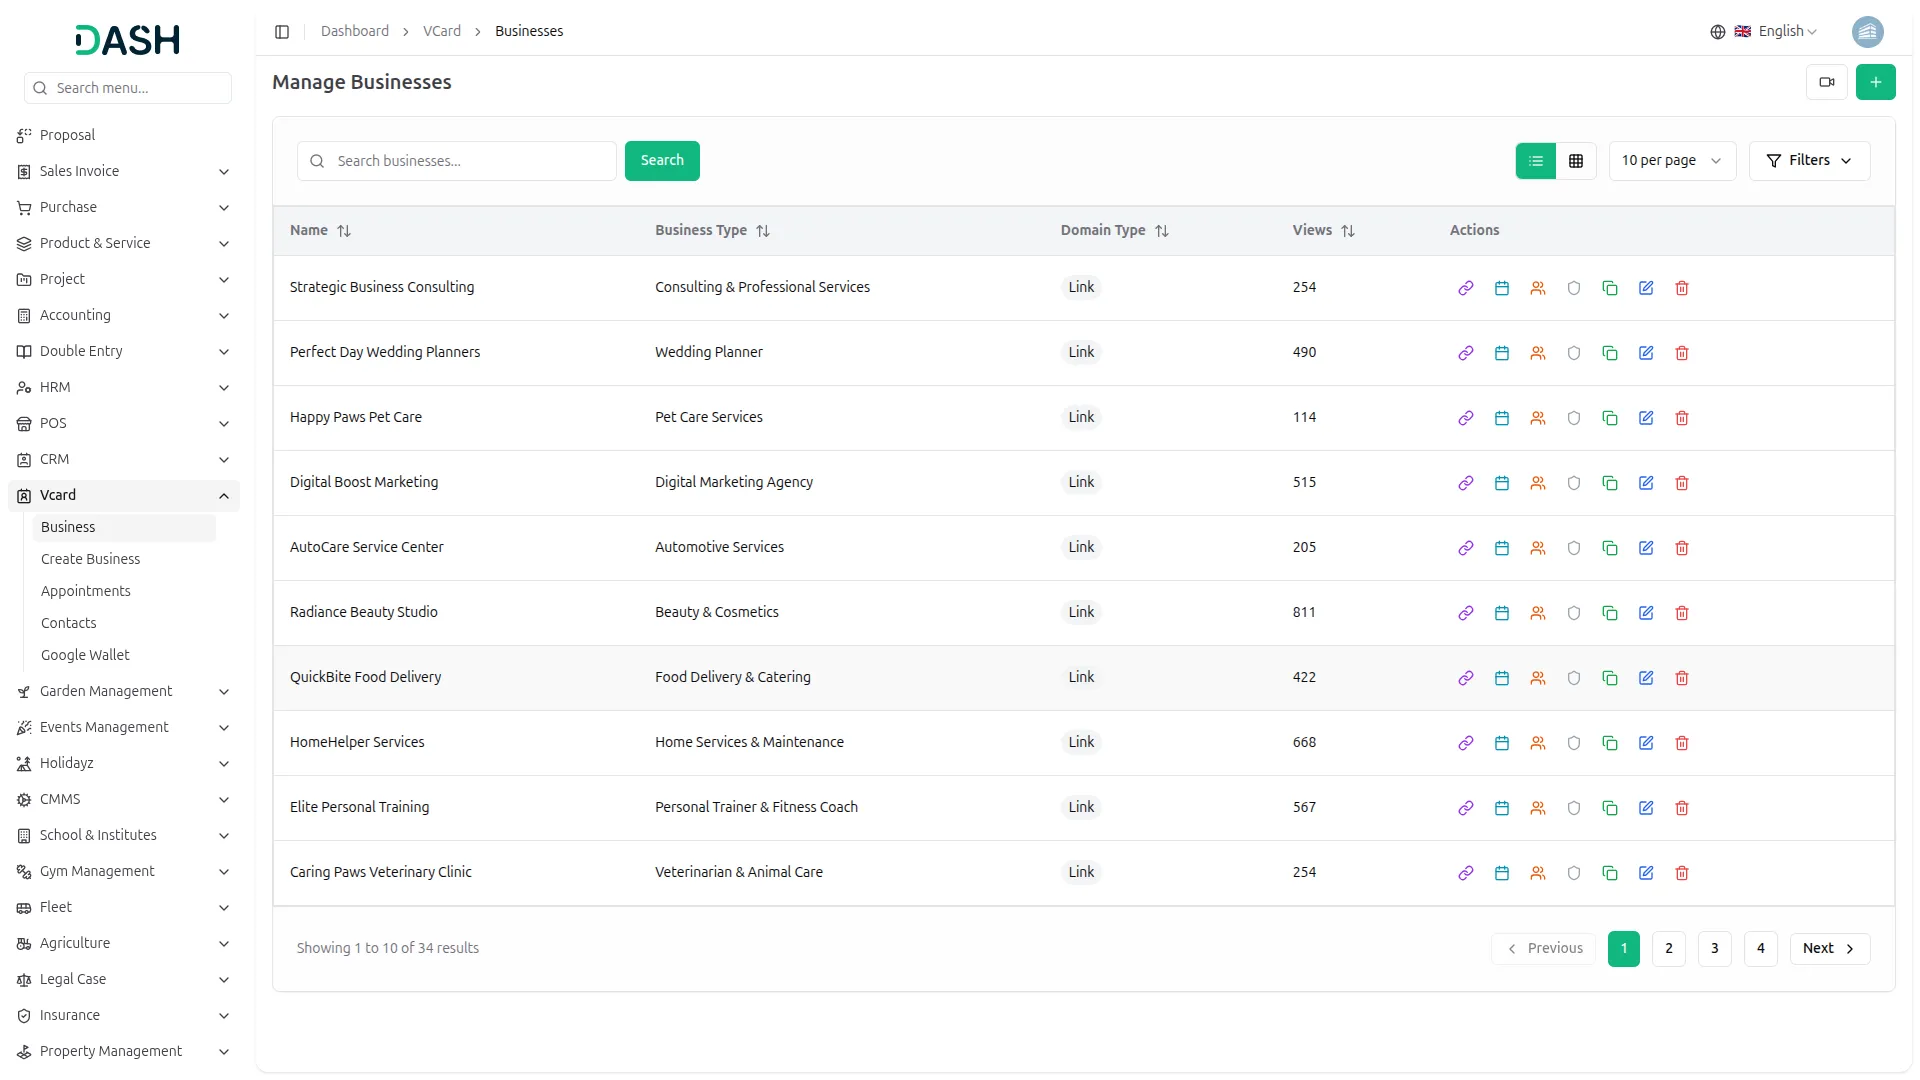Screen dimensions: 1920x1080
Task: Select Proposal in the sidebar
Action: coord(124,136)
